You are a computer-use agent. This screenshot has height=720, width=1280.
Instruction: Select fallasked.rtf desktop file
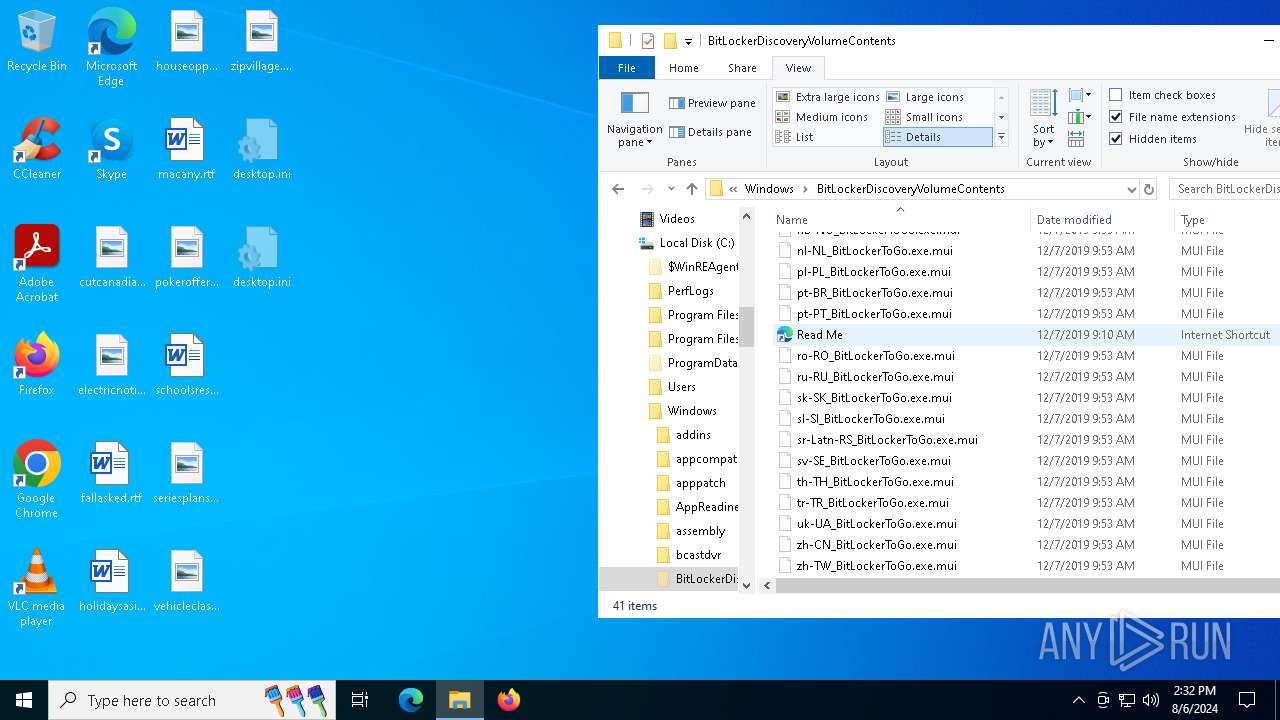tap(111, 473)
